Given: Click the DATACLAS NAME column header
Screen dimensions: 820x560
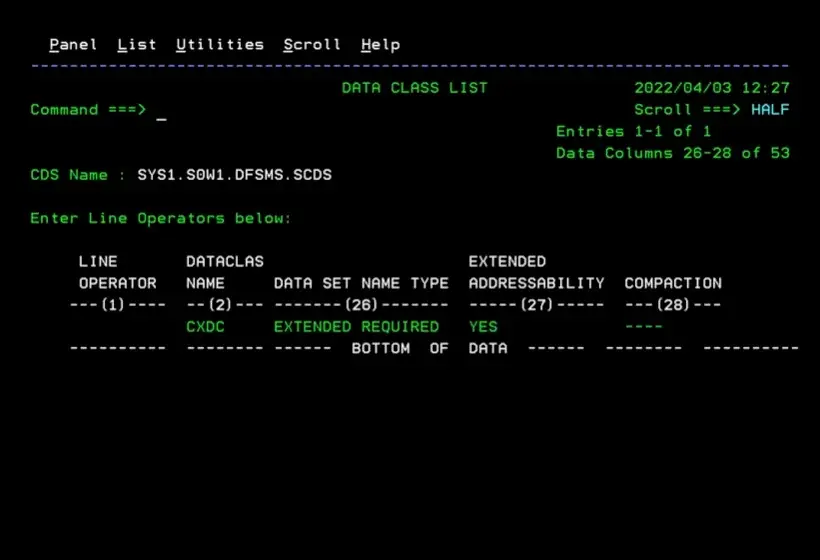Looking at the screenshot, I should [x=225, y=272].
